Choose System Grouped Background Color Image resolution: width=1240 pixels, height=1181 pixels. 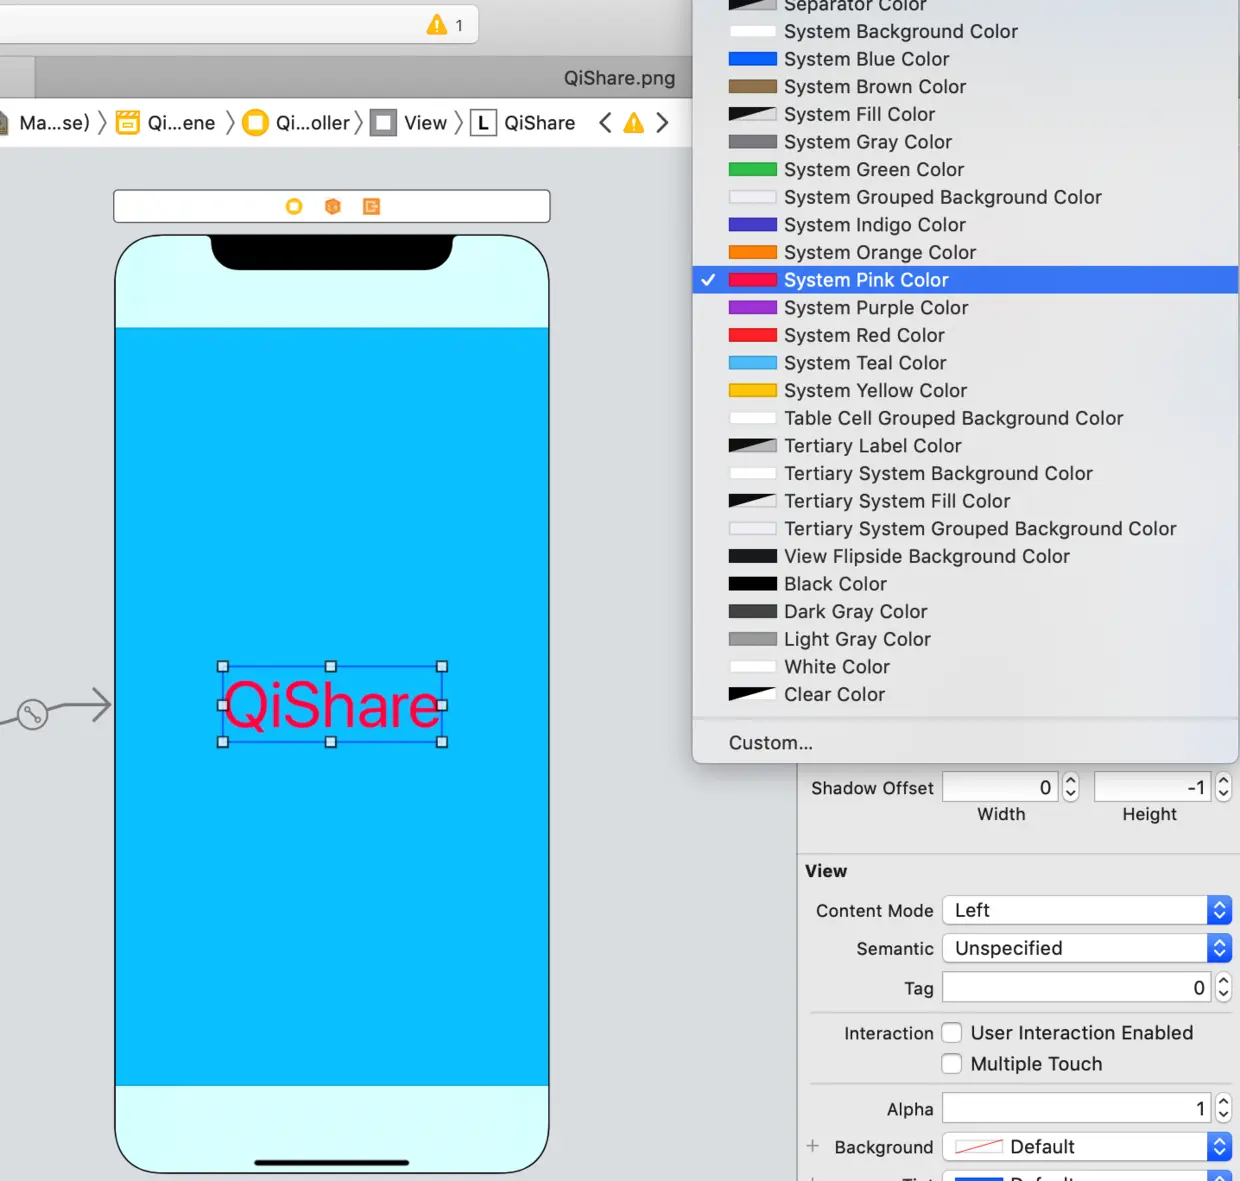(x=966, y=197)
